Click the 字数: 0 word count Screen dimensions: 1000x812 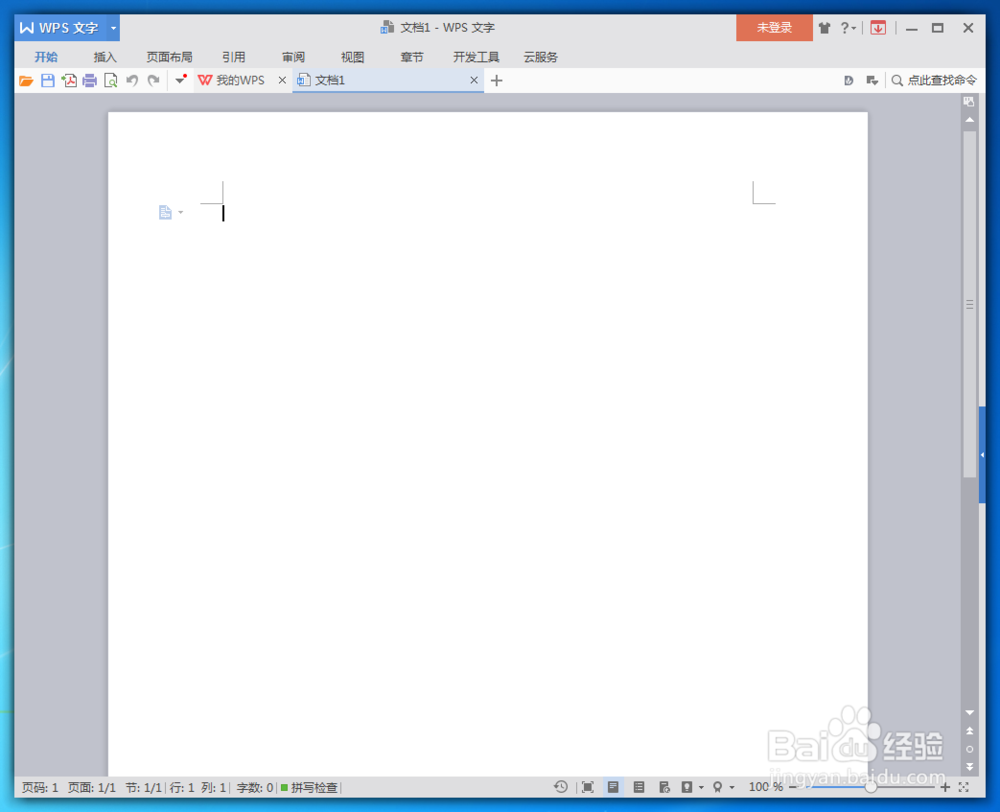(x=254, y=788)
